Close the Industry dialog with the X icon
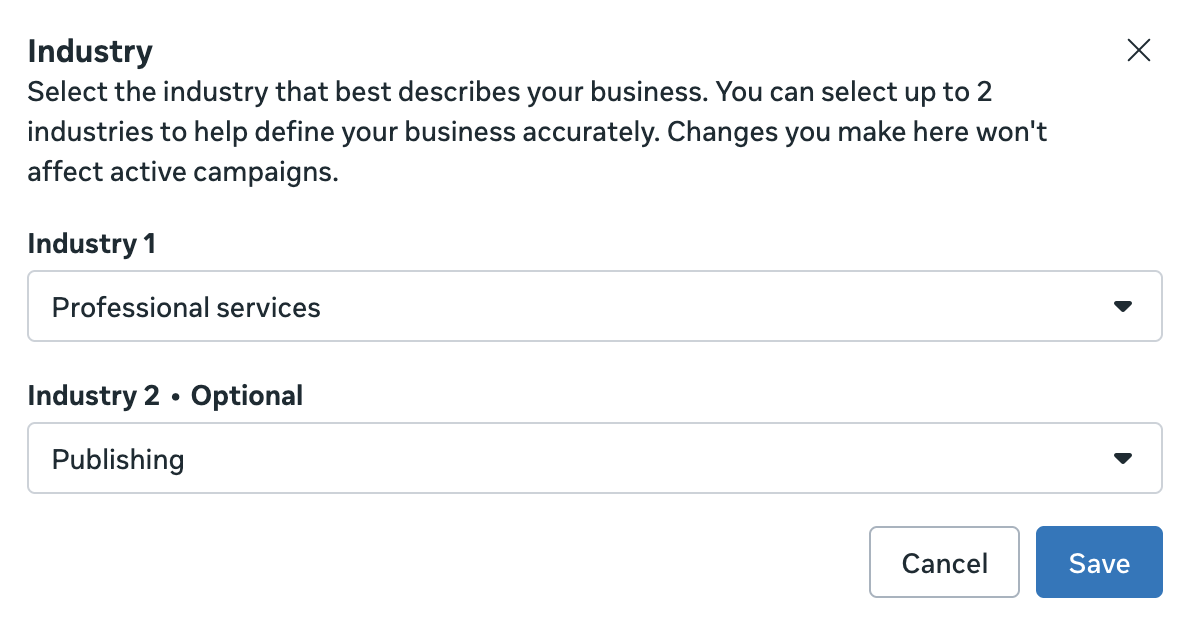1186x642 pixels. (x=1138, y=51)
